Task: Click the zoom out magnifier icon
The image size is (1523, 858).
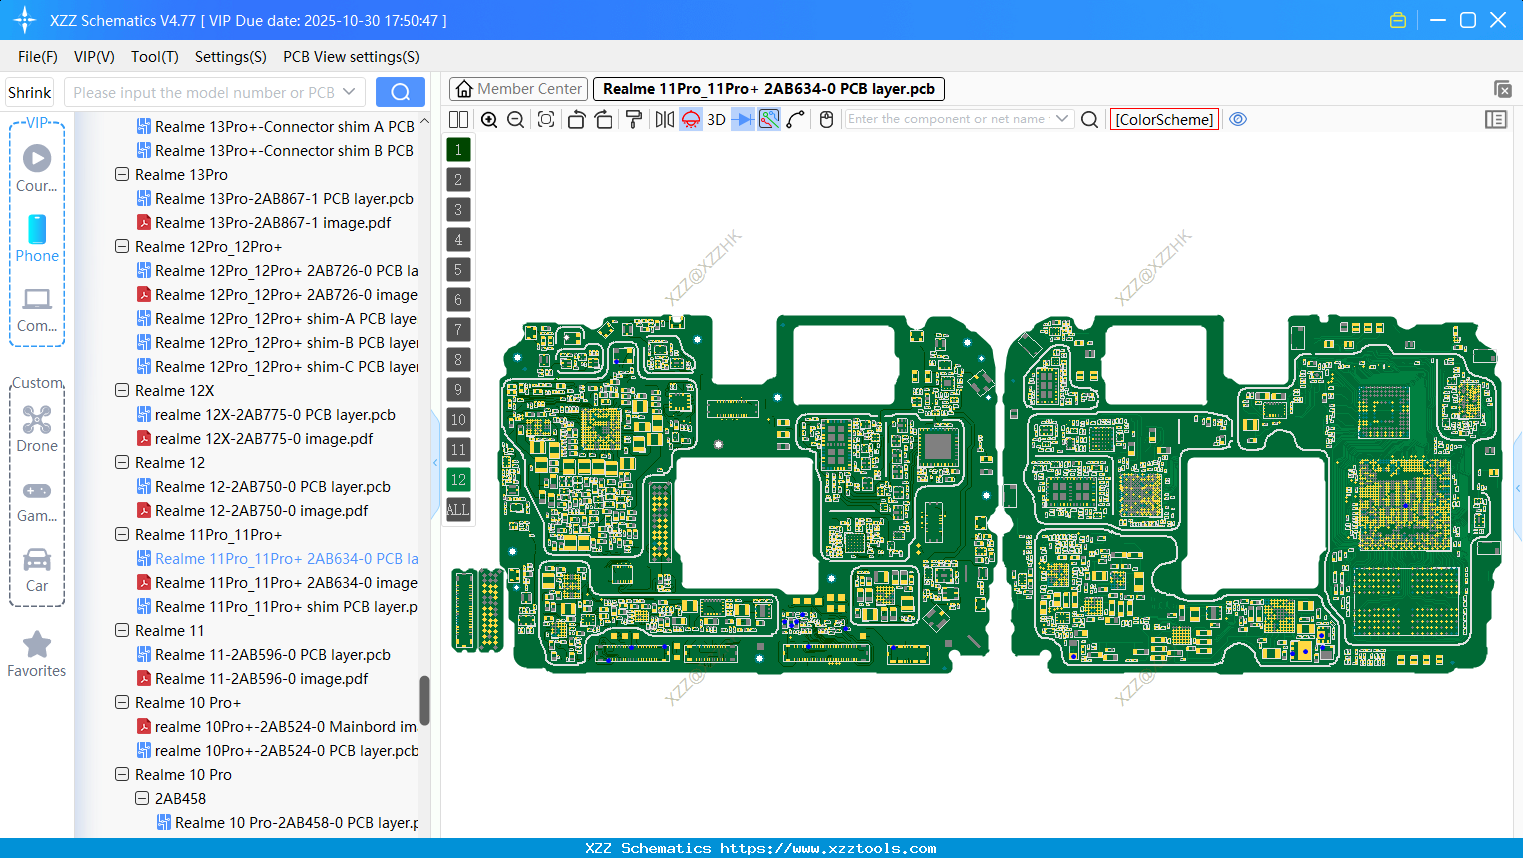Action: (x=515, y=120)
